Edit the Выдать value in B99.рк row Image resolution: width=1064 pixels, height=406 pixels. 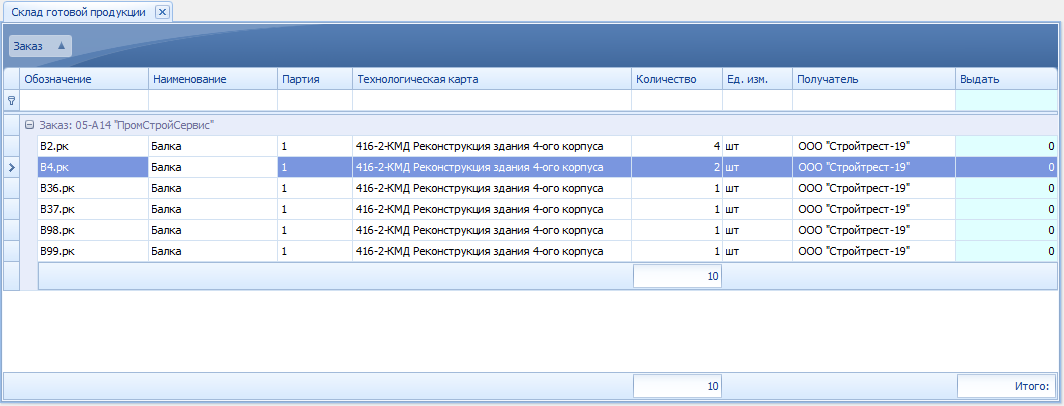click(1006, 251)
